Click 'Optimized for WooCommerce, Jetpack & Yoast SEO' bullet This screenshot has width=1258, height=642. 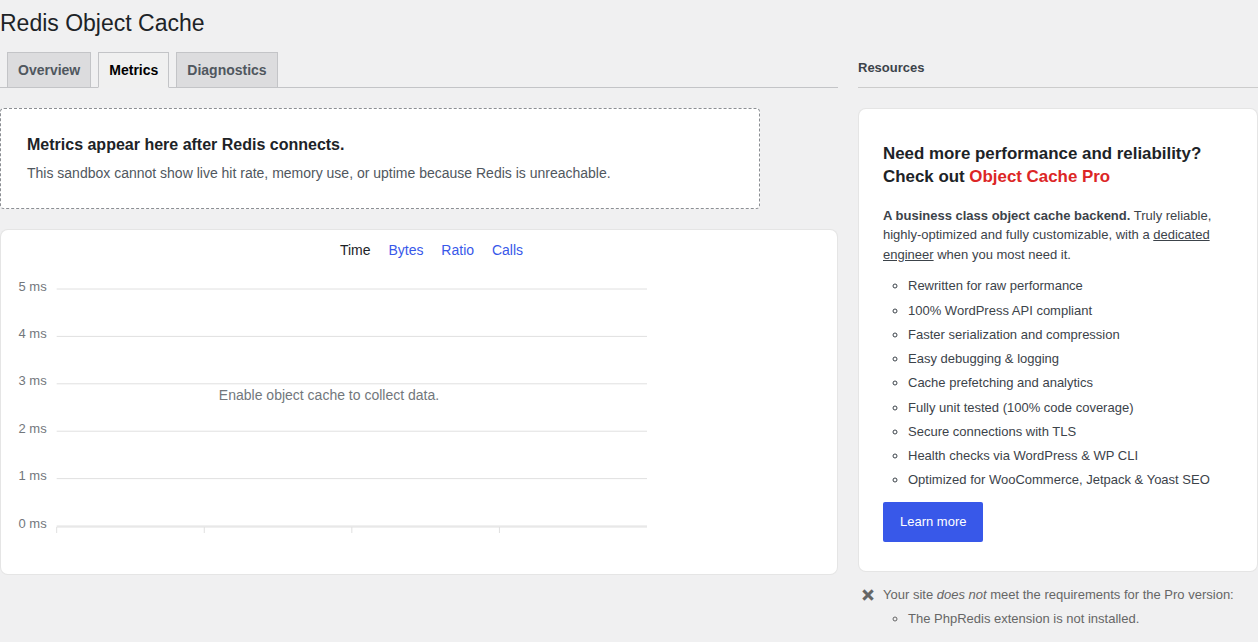[1059, 480]
